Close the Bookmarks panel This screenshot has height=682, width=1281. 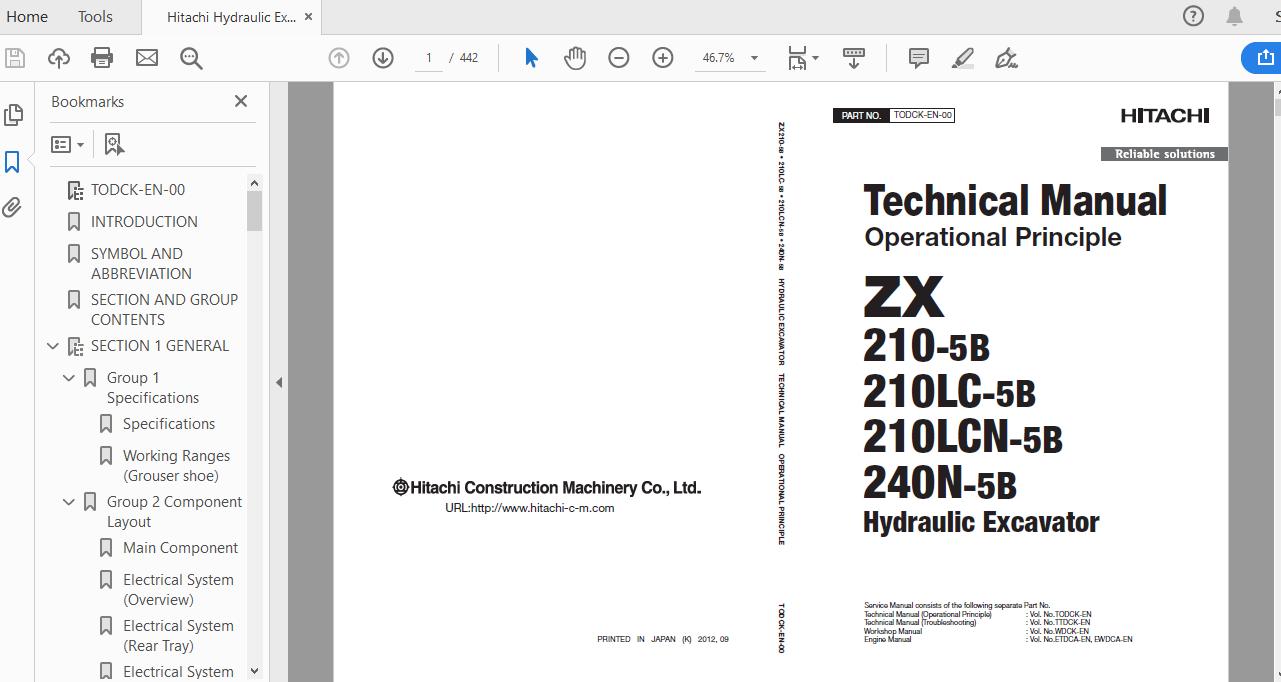tap(241, 101)
